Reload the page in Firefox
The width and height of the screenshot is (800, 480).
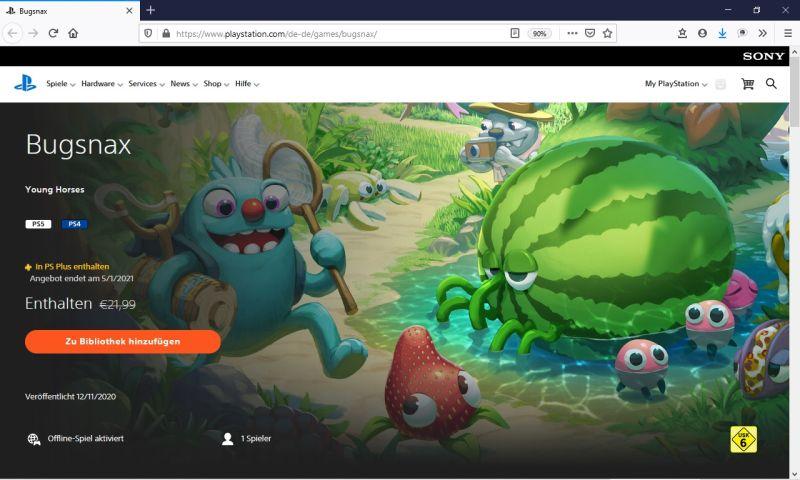(53, 33)
